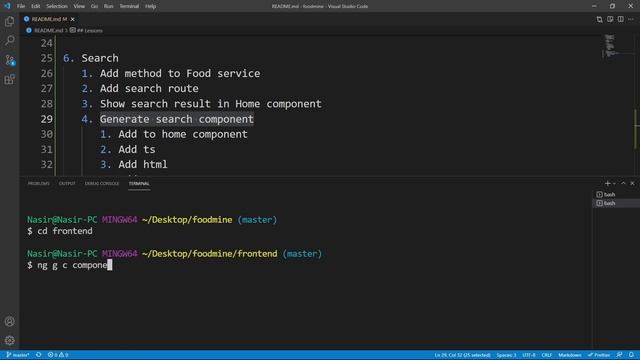Click the text 'Add search route'
The height and width of the screenshot is (360, 640).
click(x=149, y=89)
